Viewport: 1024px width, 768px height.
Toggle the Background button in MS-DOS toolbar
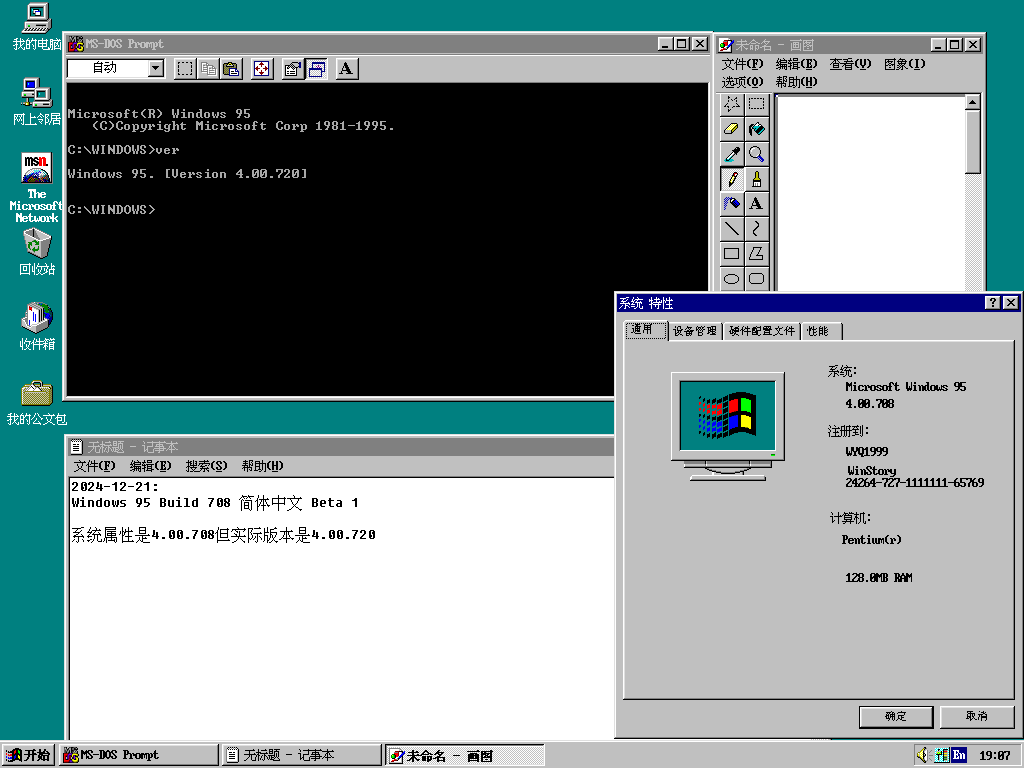[316, 69]
